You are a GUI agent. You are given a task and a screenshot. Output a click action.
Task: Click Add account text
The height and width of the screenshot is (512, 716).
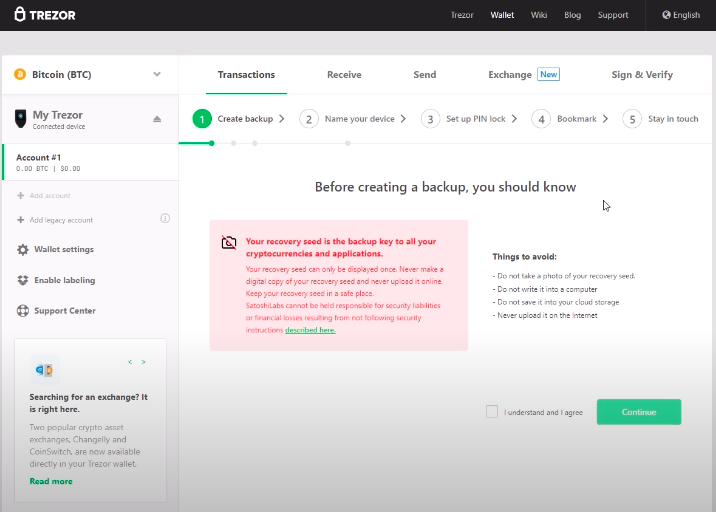click(50, 195)
